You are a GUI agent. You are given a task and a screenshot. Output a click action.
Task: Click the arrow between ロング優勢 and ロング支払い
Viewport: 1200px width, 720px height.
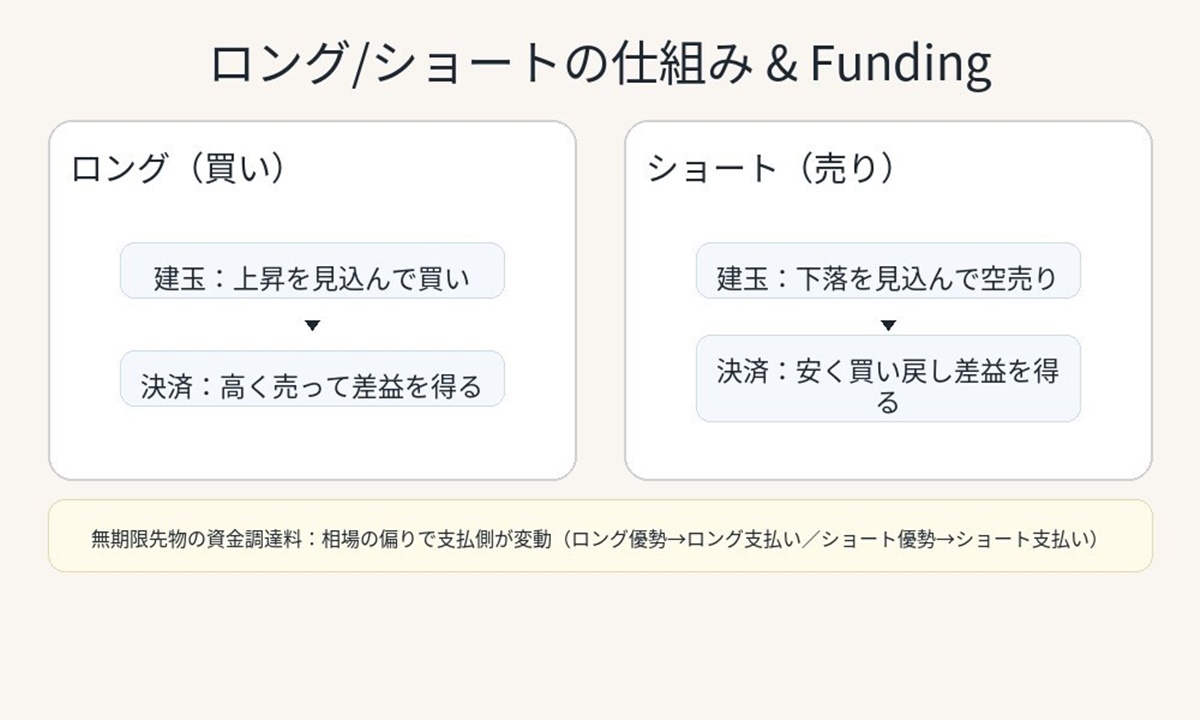[x=675, y=539]
